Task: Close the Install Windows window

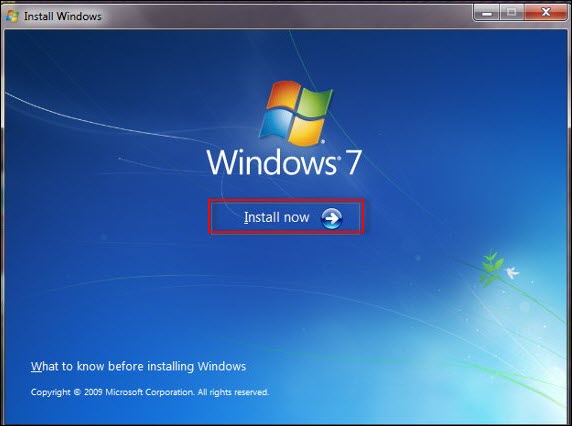Action: [546, 13]
